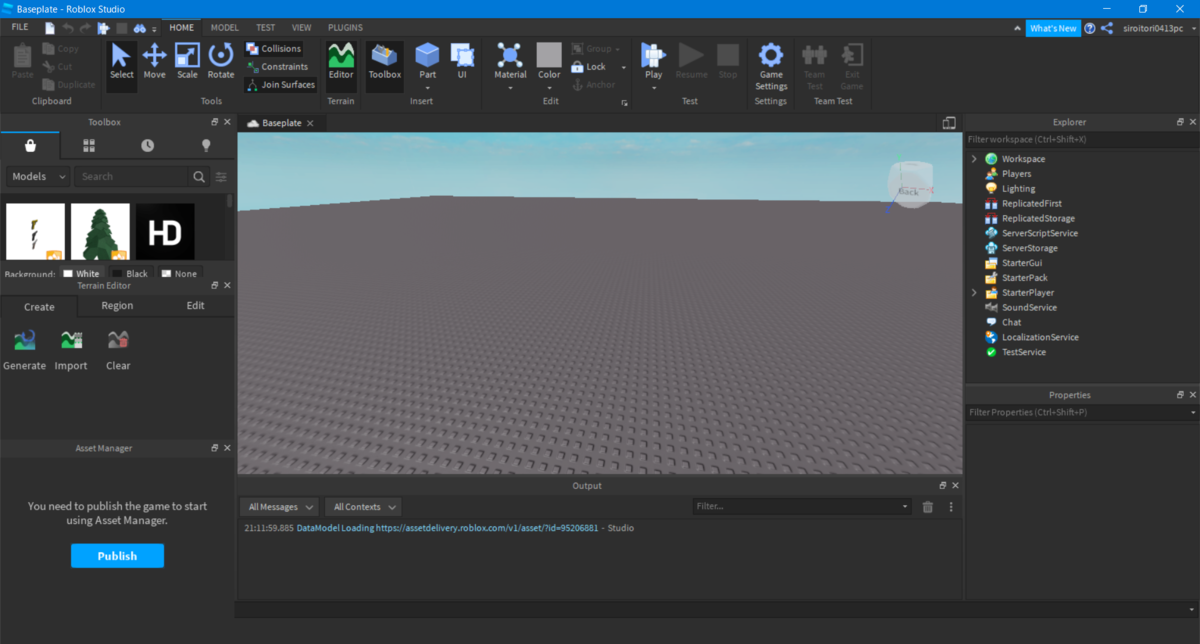
Task: Activate the Scale tool
Action: [187, 62]
